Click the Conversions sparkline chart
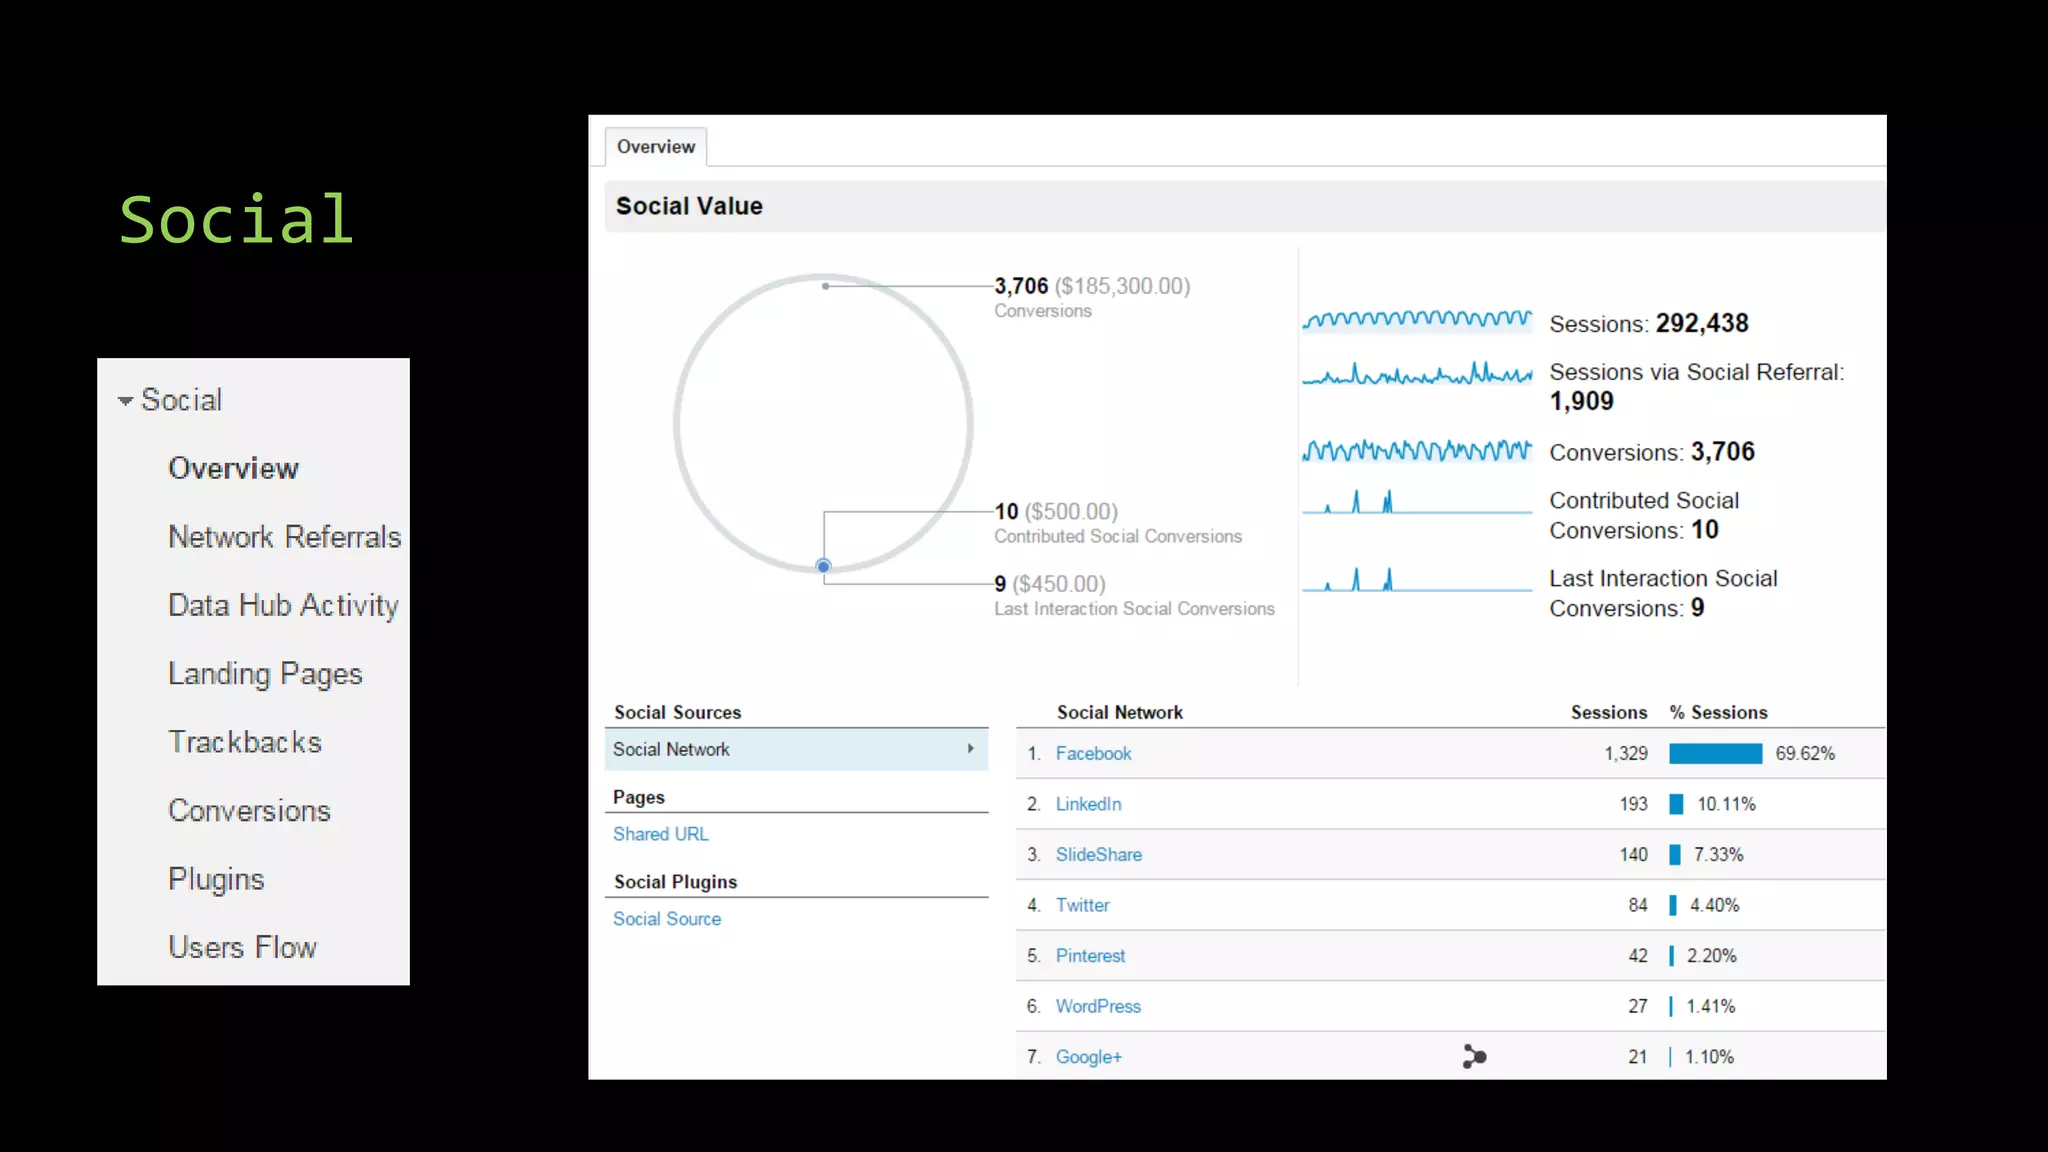 1416,451
